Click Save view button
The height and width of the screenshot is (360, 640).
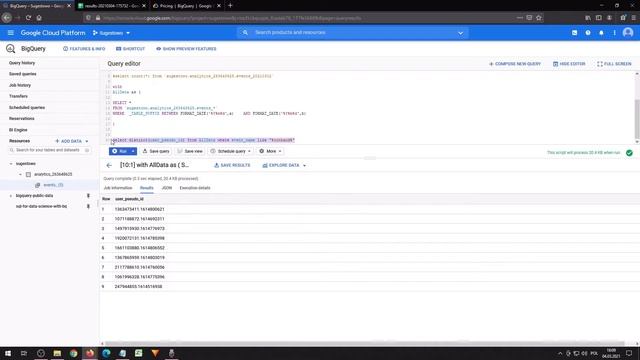[x=190, y=151]
